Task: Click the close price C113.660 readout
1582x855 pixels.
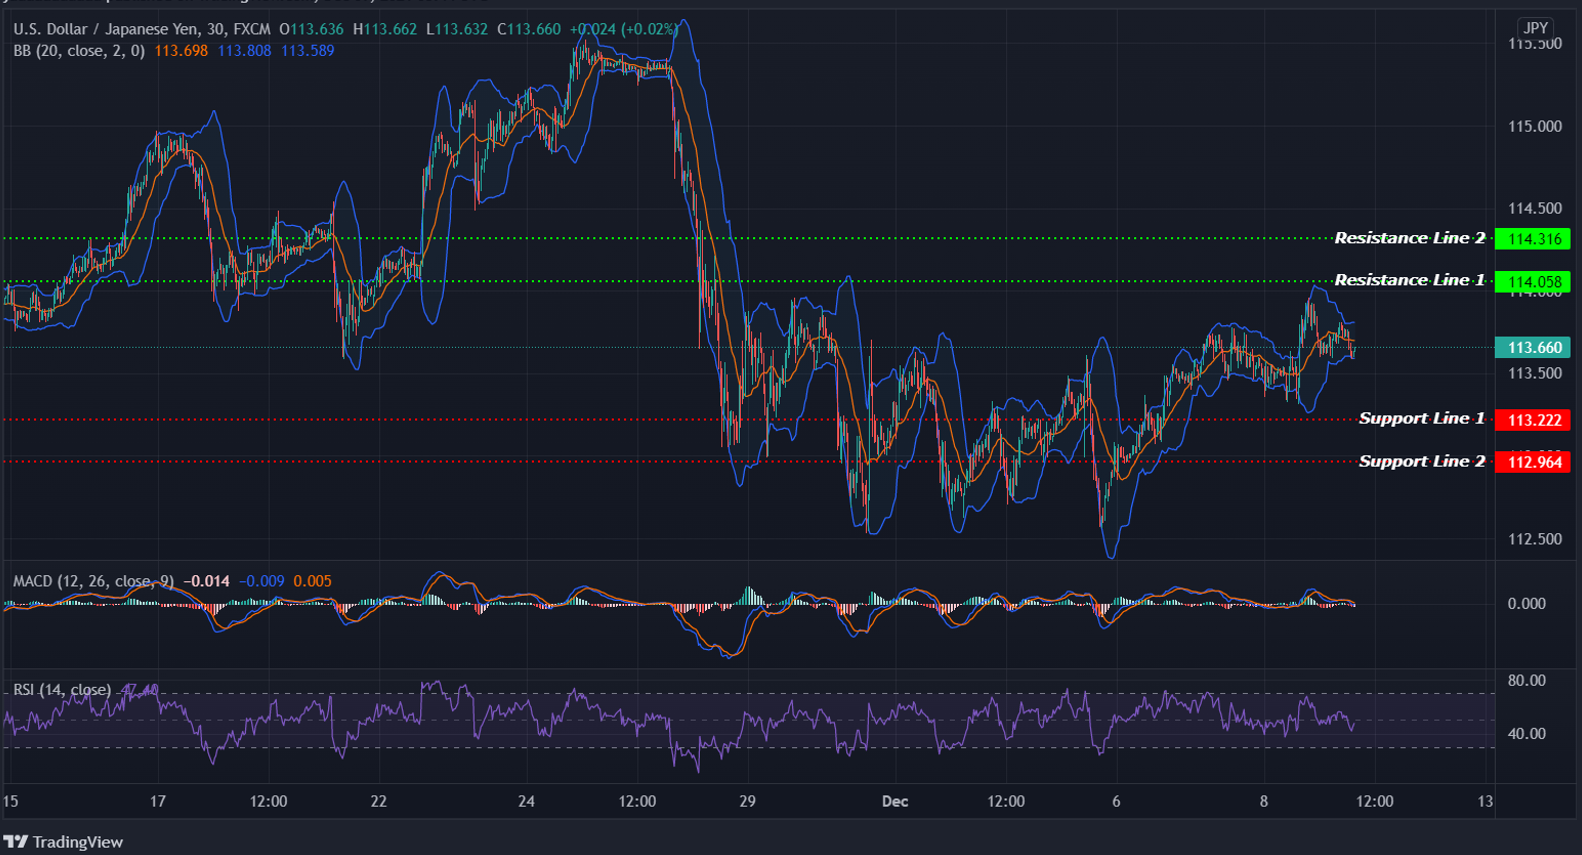Action: [x=529, y=29]
